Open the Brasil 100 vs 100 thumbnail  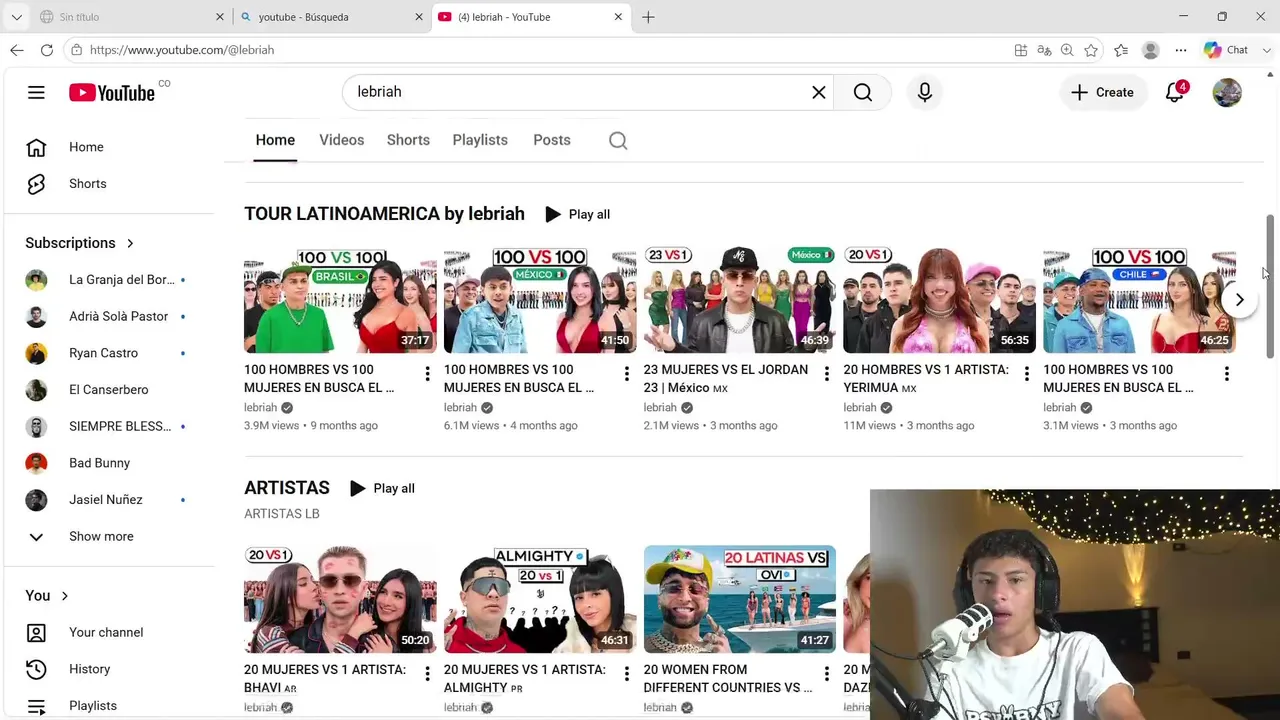point(340,300)
